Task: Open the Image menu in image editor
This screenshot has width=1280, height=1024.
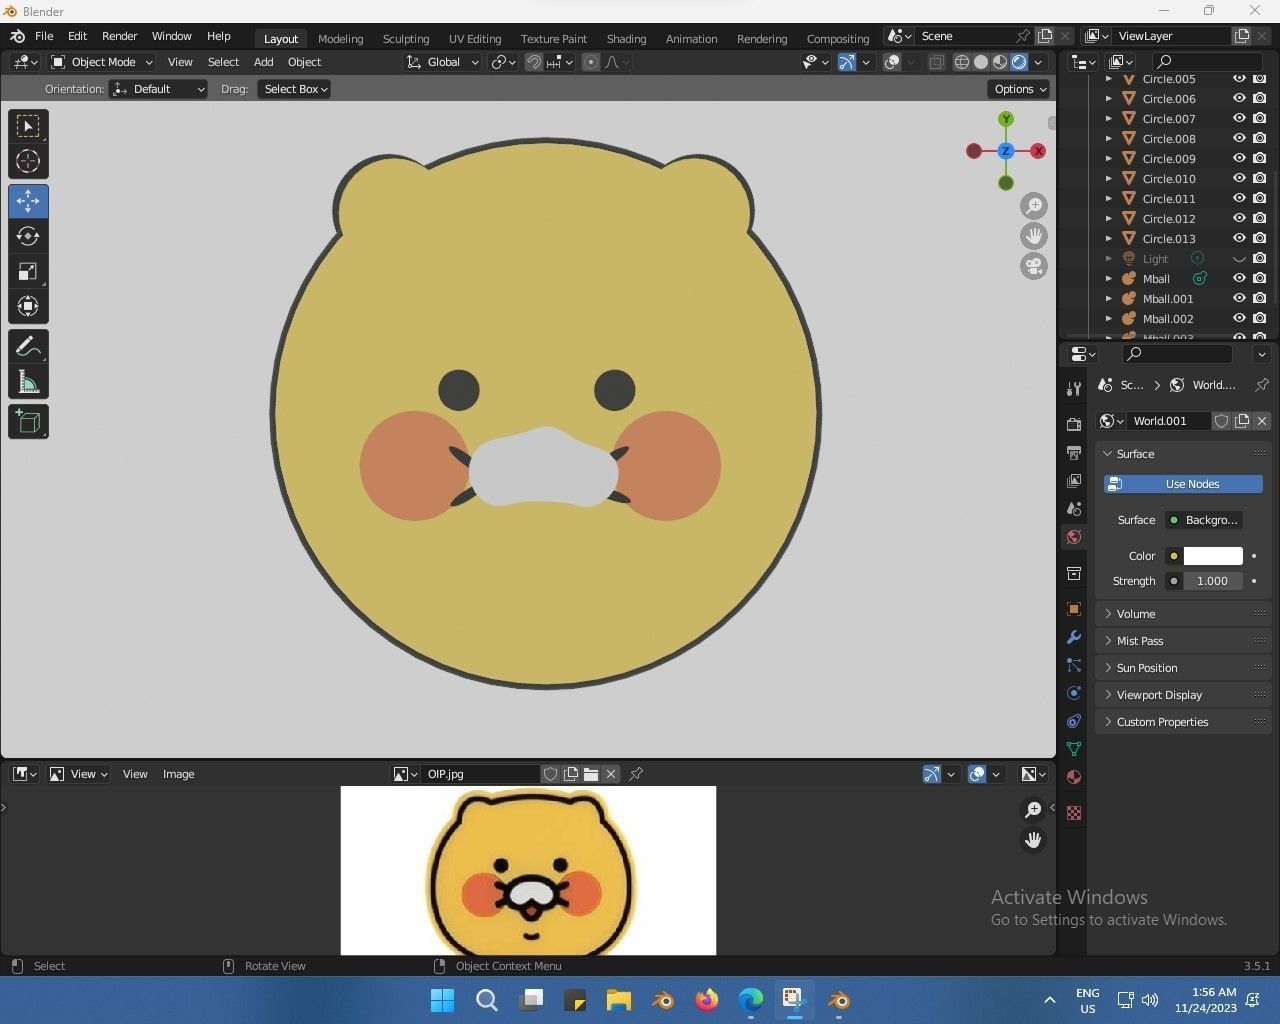Action: 179,774
